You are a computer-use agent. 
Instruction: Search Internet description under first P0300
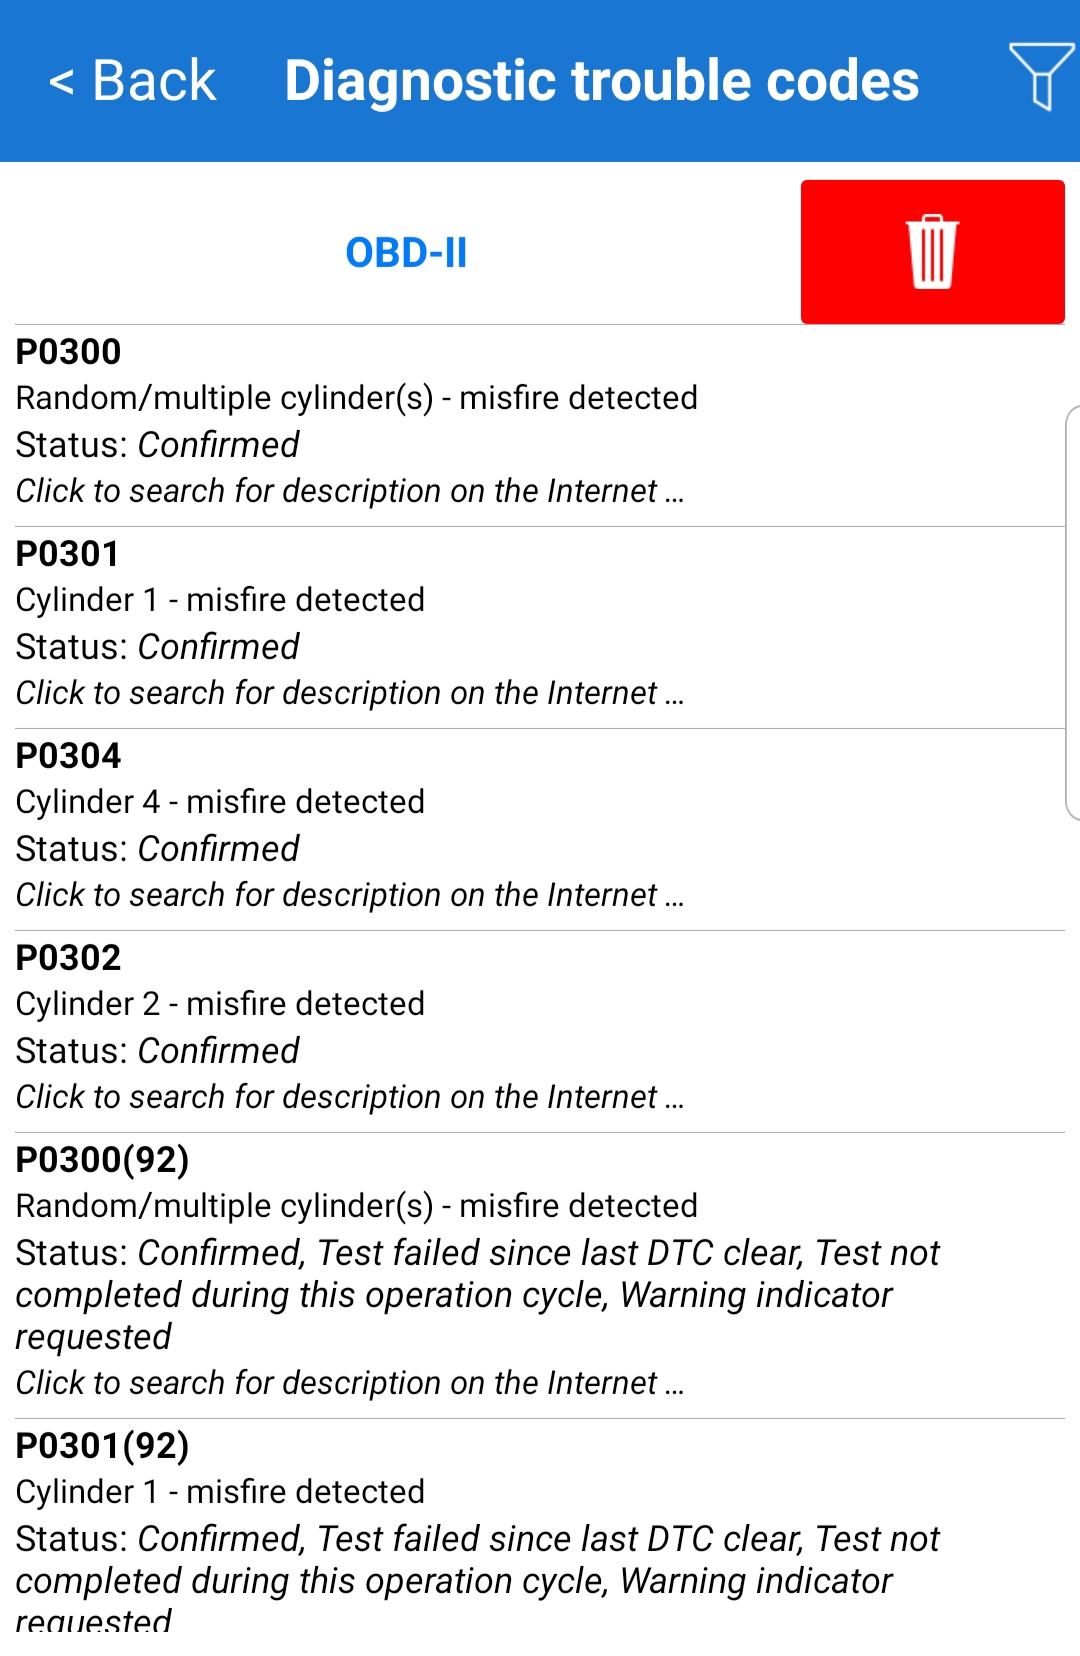[x=350, y=491]
